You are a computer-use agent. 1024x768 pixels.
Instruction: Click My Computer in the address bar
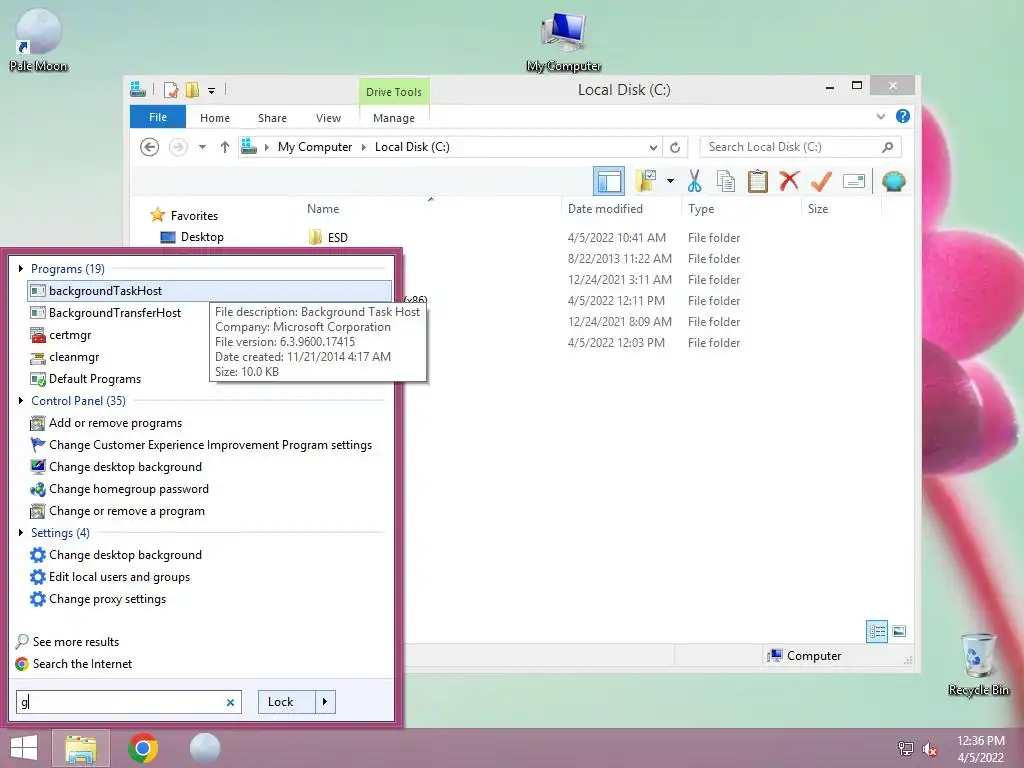click(x=315, y=147)
